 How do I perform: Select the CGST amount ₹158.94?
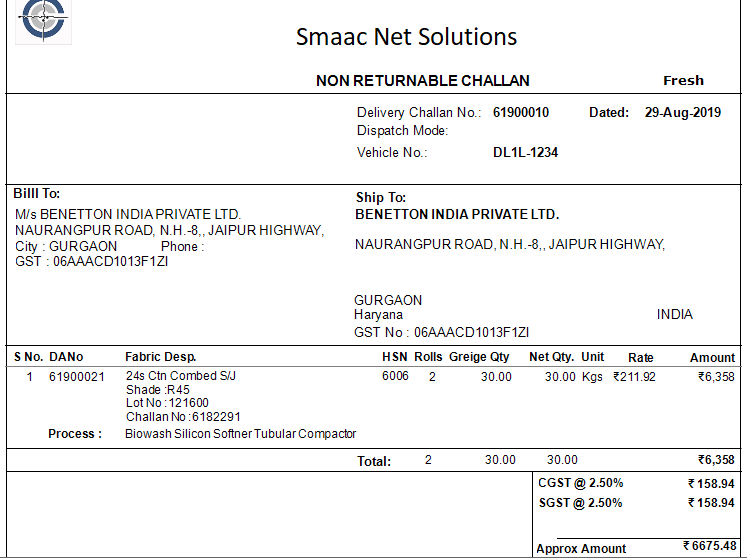(711, 484)
